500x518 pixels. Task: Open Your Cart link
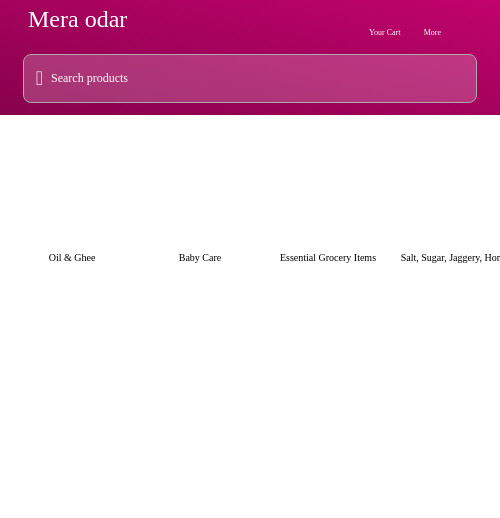pyautogui.click(x=385, y=32)
